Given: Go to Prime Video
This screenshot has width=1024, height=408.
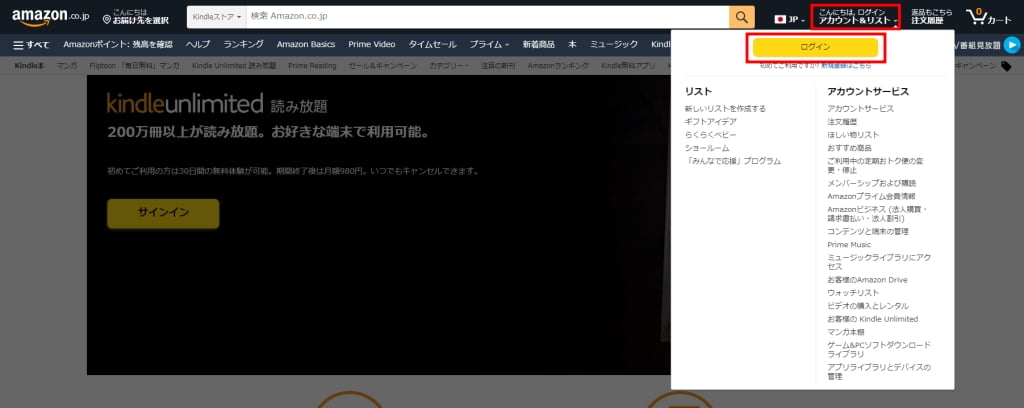Looking at the screenshot, I should (372, 44).
